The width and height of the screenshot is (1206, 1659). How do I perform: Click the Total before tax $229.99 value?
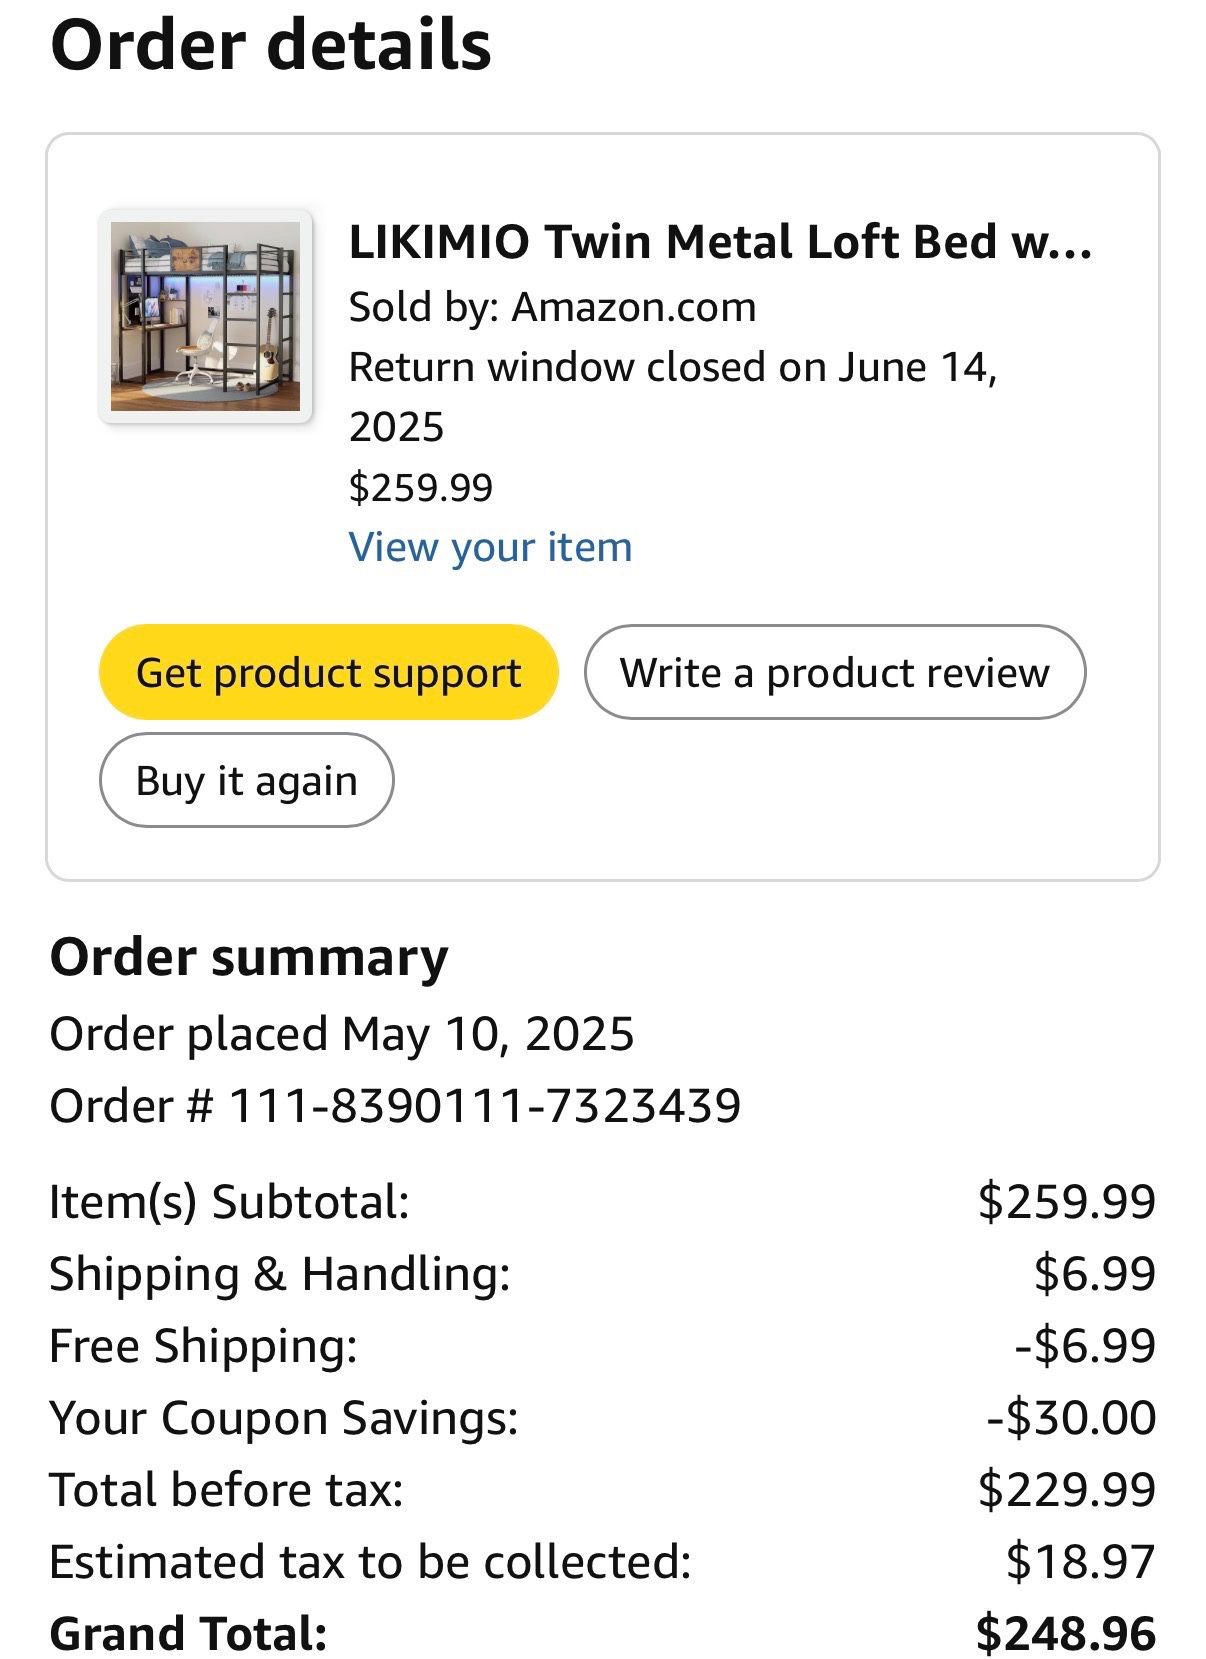pos(1066,1489)
